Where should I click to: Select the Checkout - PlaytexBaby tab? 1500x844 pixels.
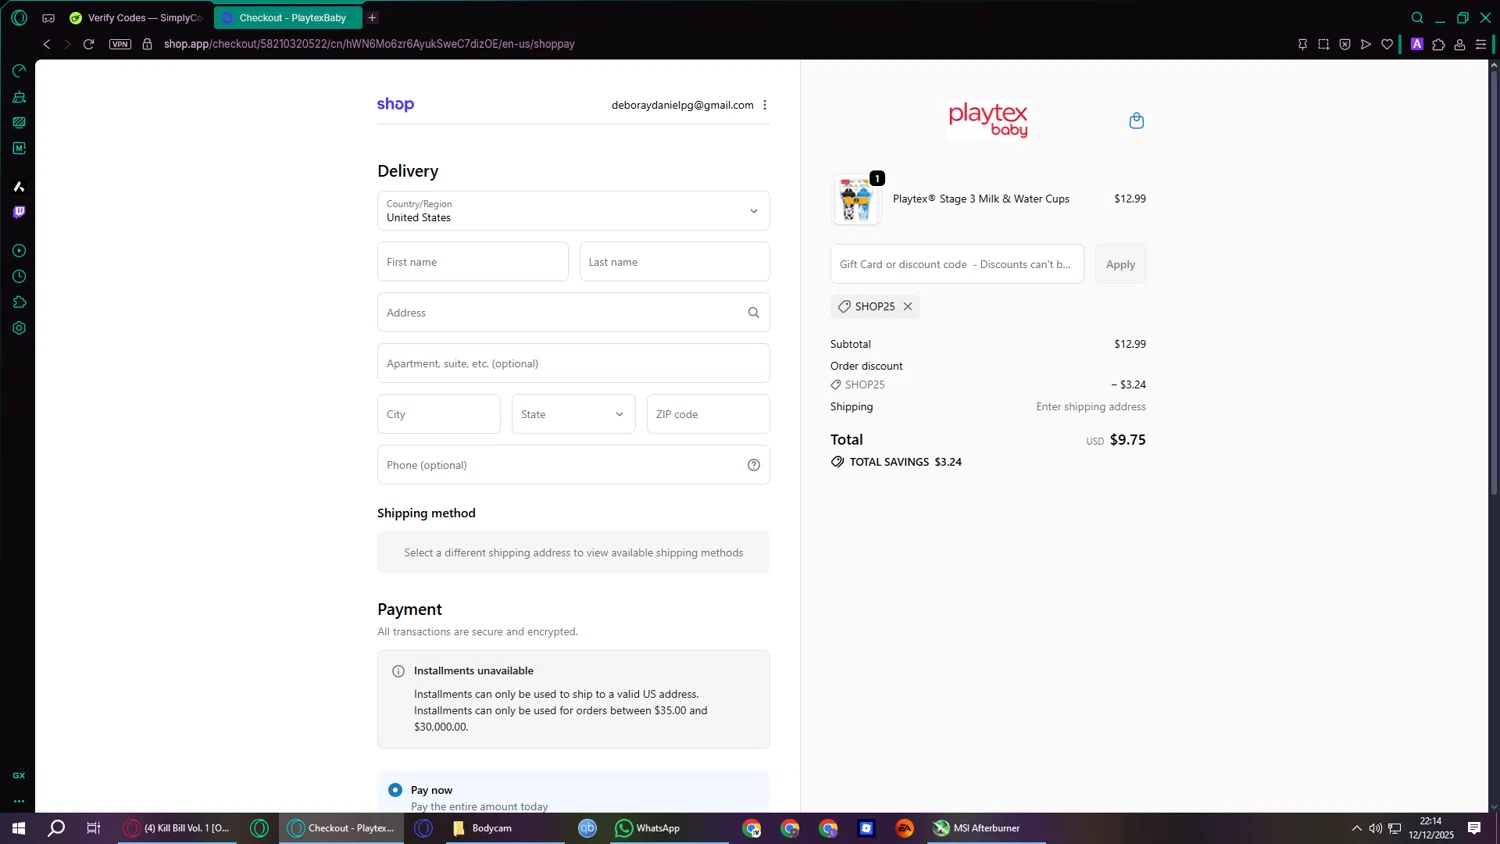pos(288,18)
